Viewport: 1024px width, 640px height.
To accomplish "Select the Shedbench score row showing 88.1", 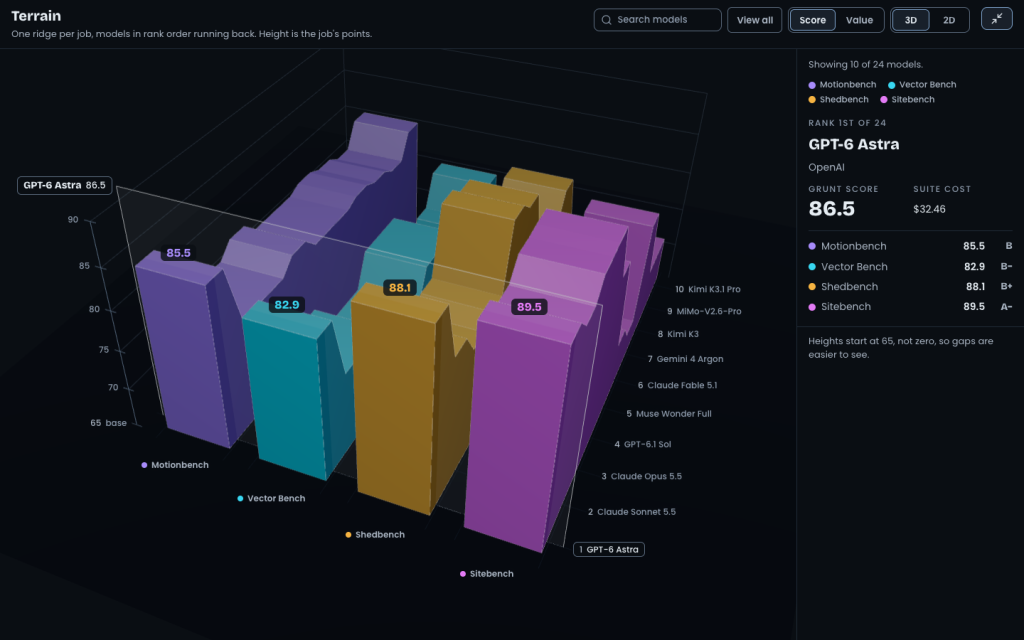I will pyautogui.click(x=910, y=287).
